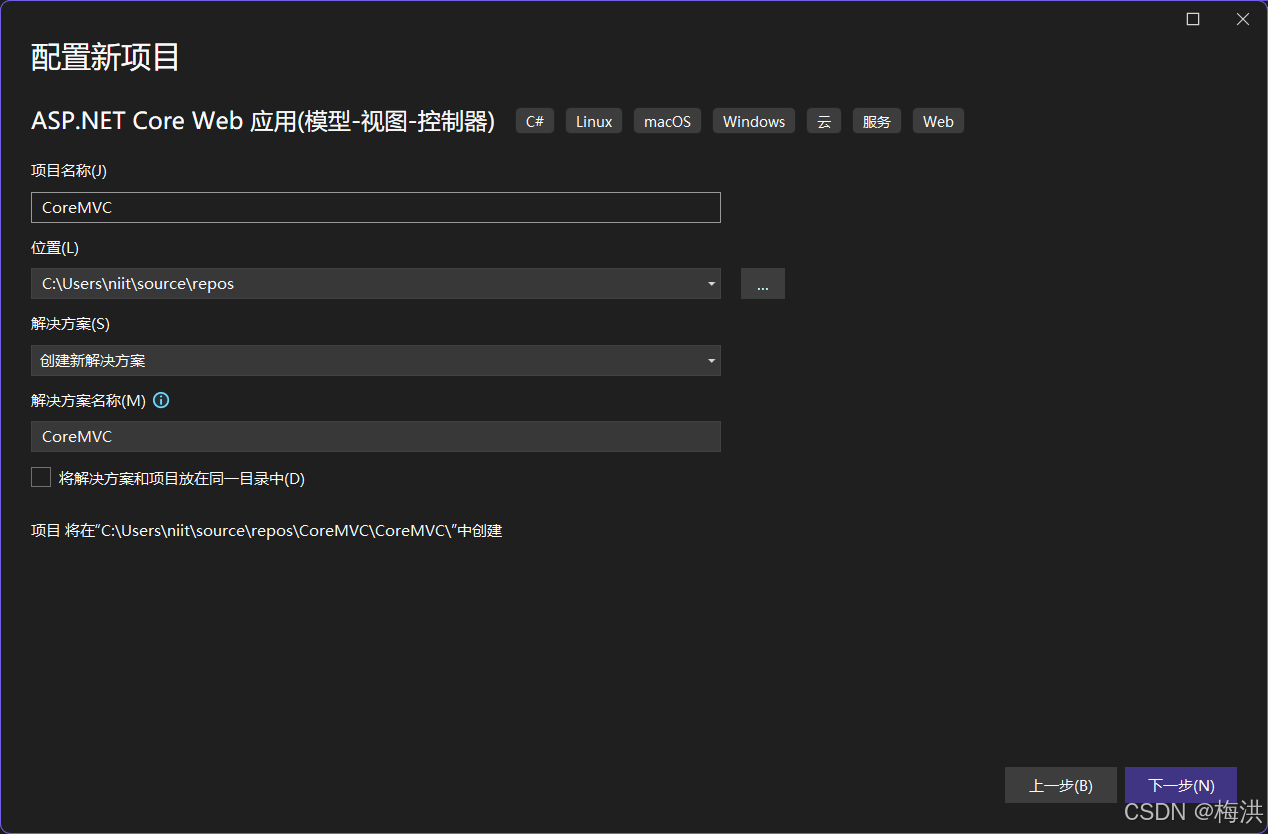Click the 位置(L) label

55,248
